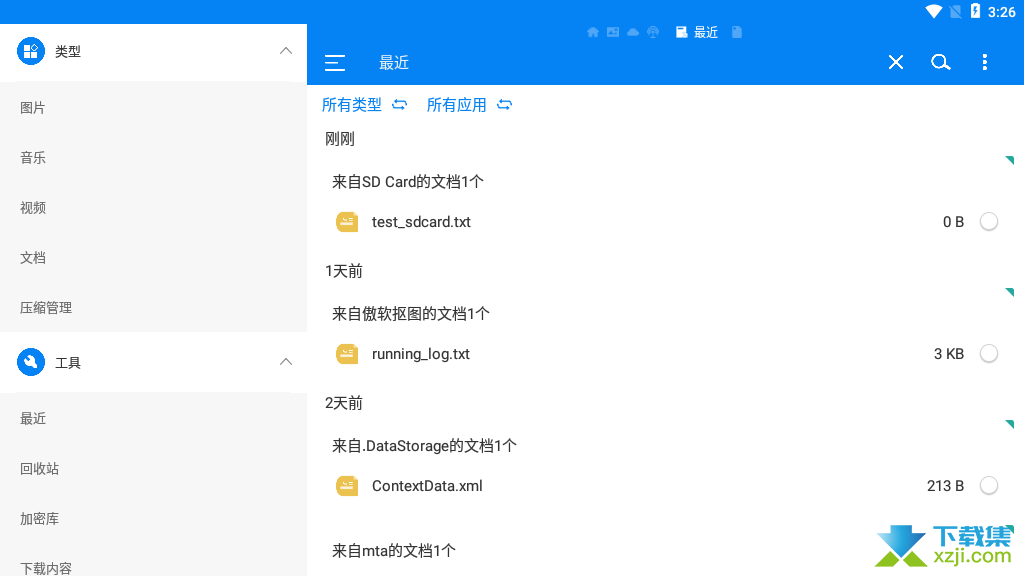Close the current 最近 window with X
Viewport: 1024px width, 576px height.
click(x=896, y=63)
